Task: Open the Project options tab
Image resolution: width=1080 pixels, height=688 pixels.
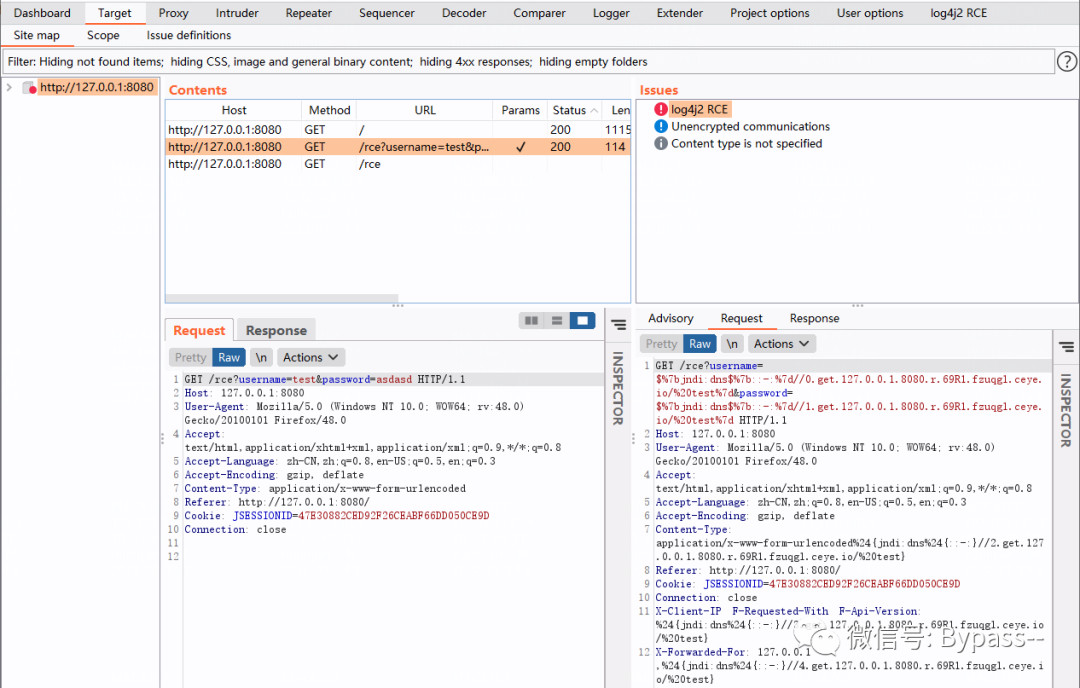Action: 769,13
